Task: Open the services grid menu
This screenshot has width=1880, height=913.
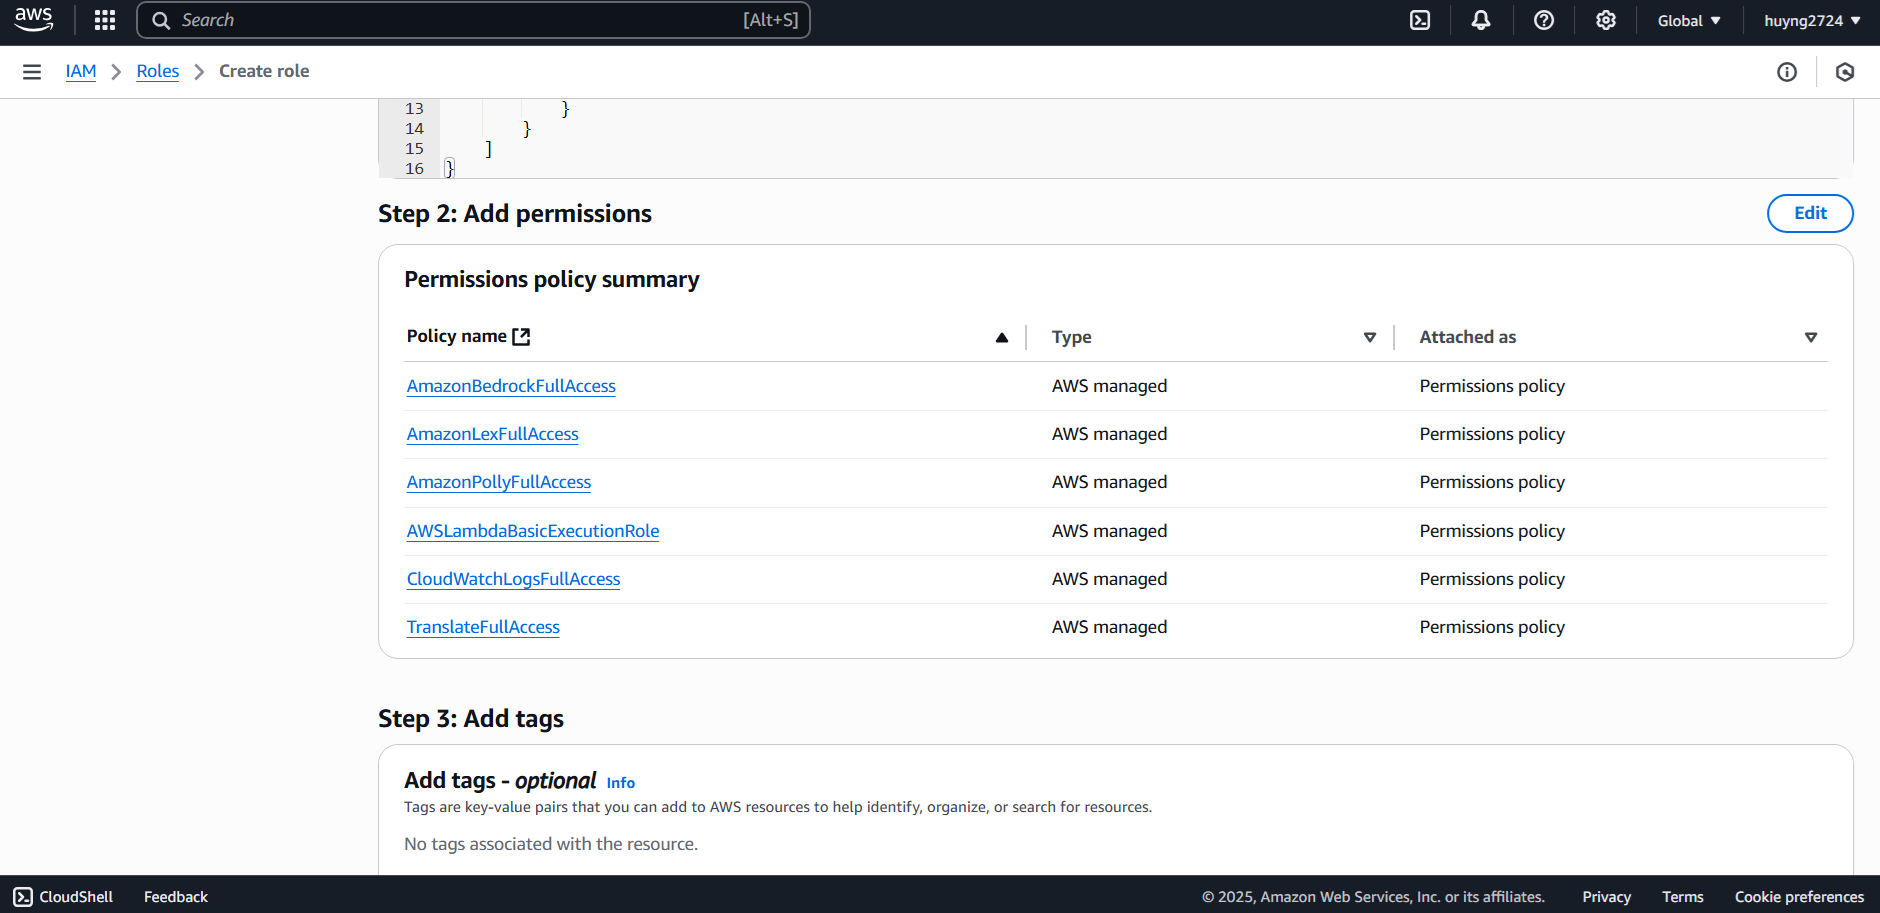Action: tap(105, 20)
